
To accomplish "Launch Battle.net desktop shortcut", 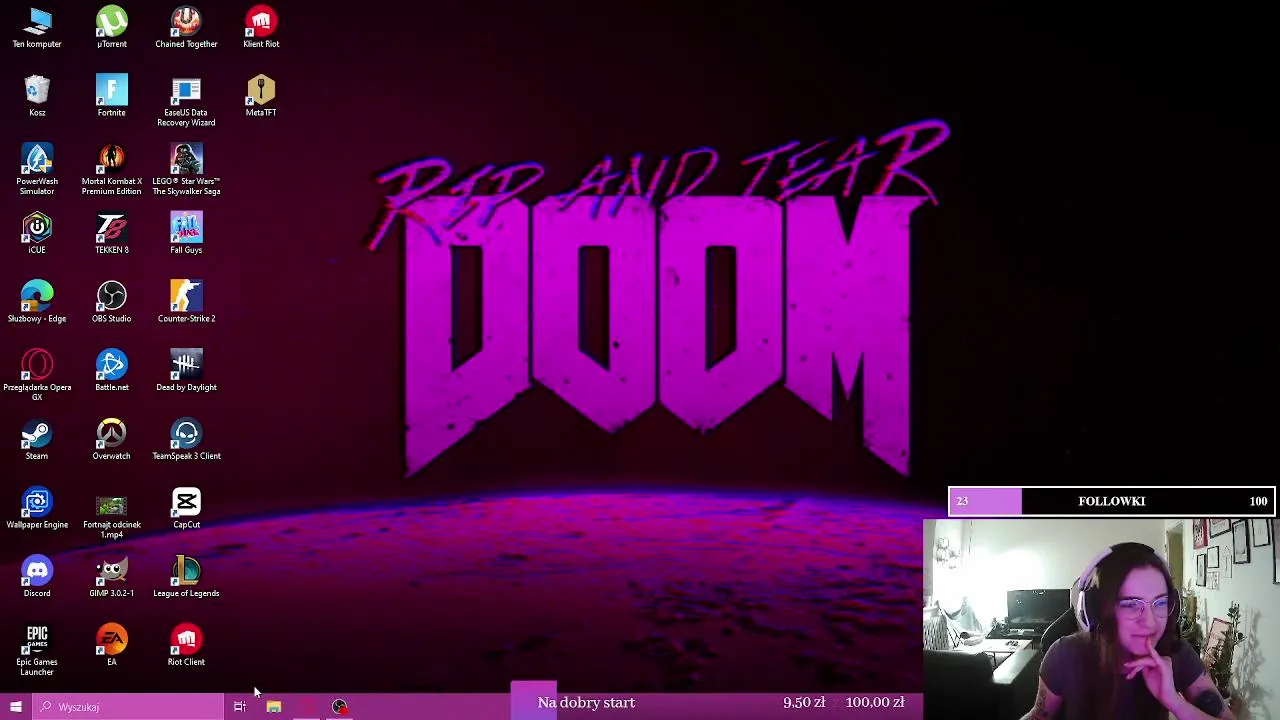I will click(x=111, y=370).
